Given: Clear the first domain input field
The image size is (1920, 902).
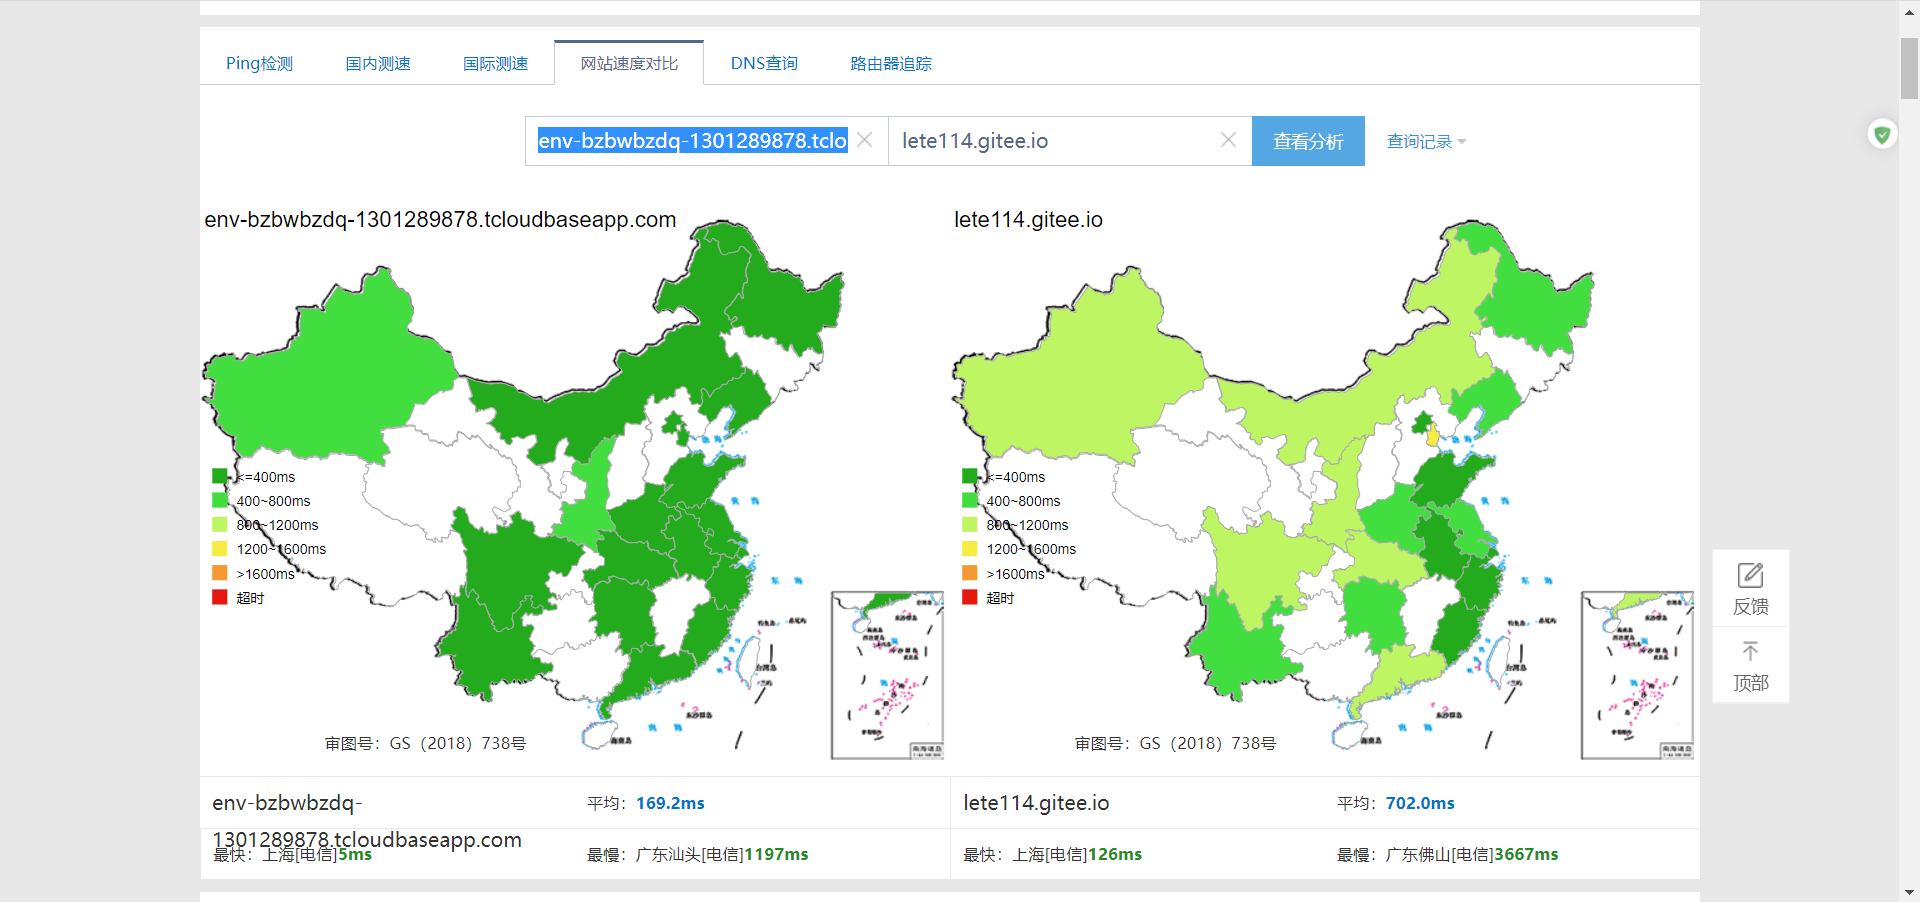Looking at the screenshot, I should tap(865, 141).
